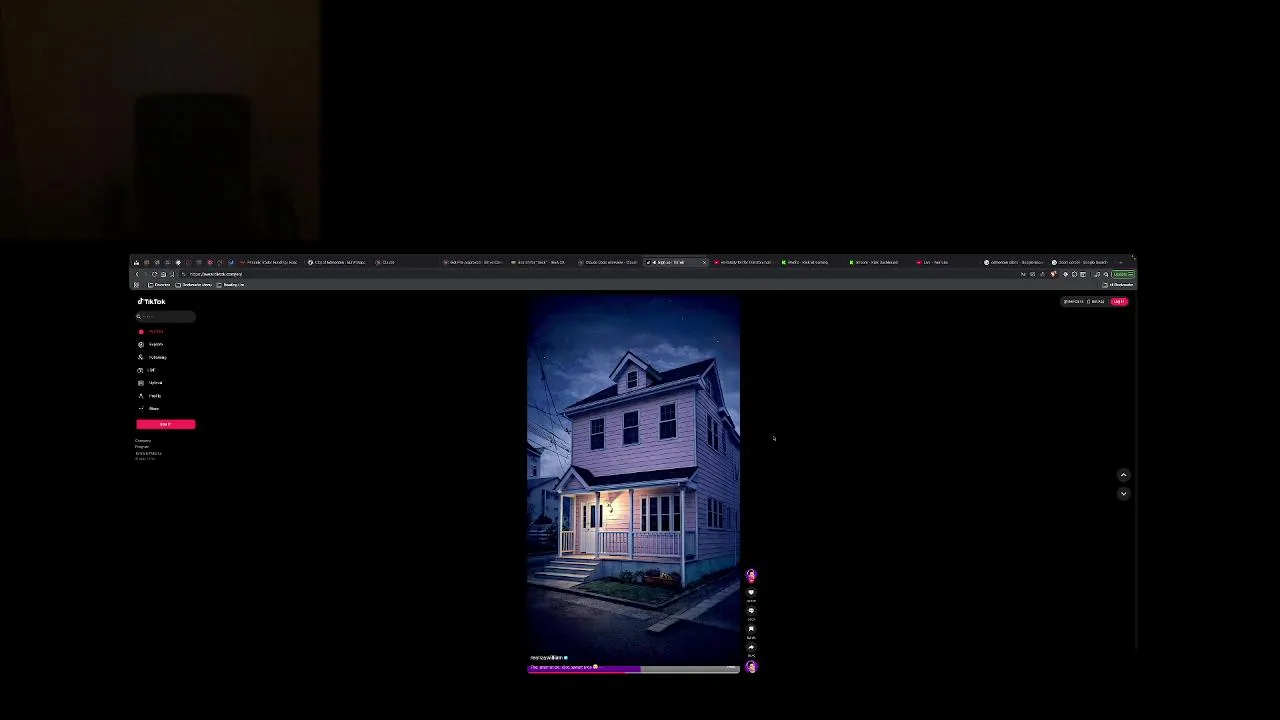
Task: Click the Get Coins button
Action: click(x=1073, y=301)
